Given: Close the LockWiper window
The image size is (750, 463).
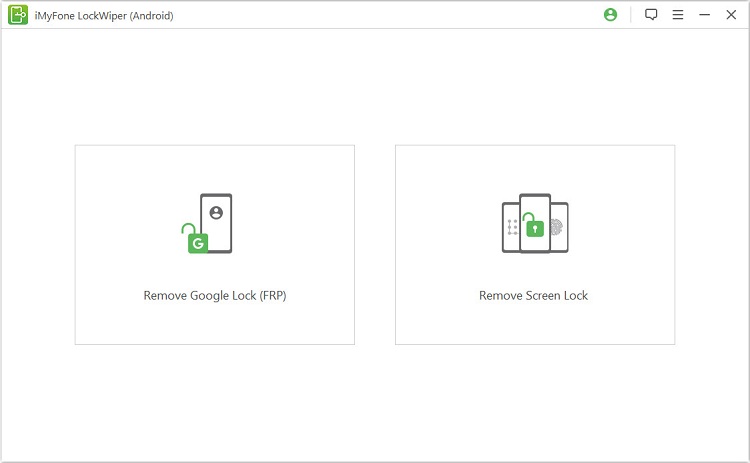Looking at the screenshot, I should pos(730,15).
